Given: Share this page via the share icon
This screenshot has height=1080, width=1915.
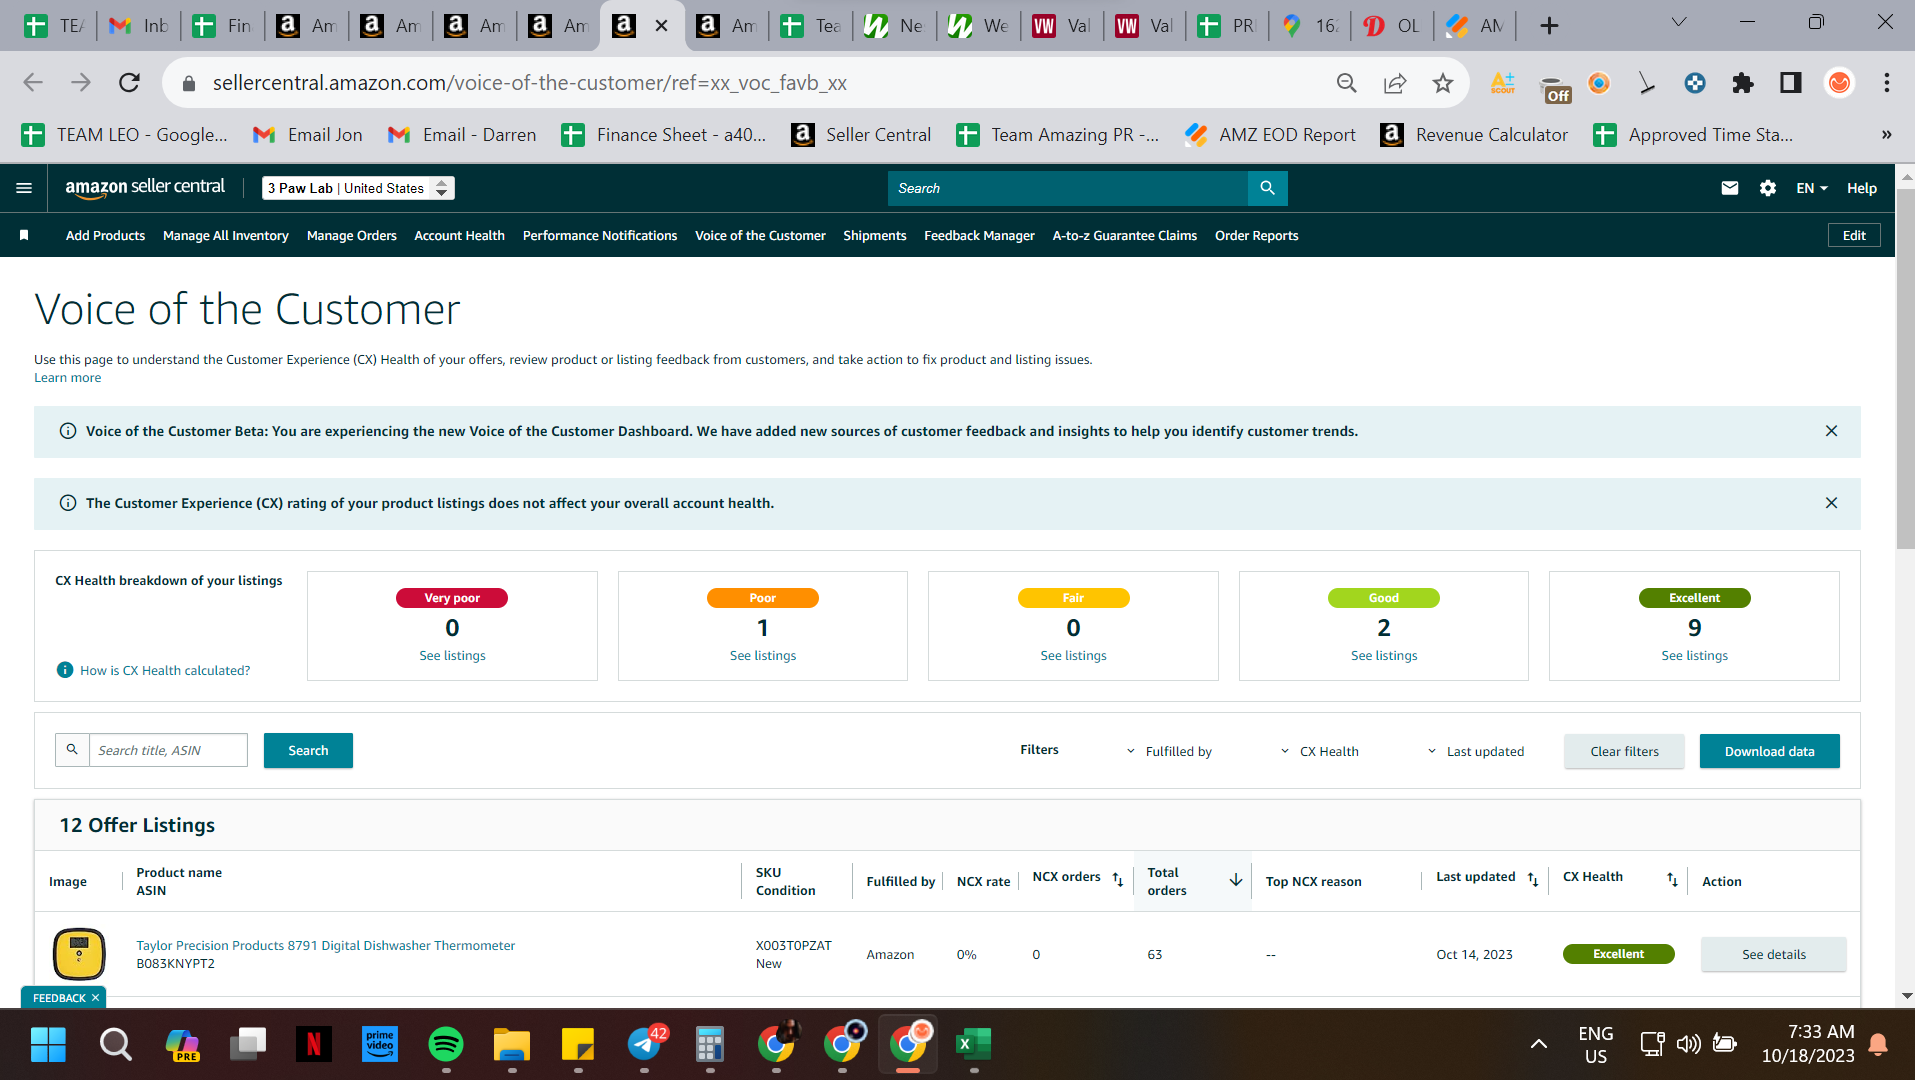Looking at the screenshot, I should (1394, 83).
